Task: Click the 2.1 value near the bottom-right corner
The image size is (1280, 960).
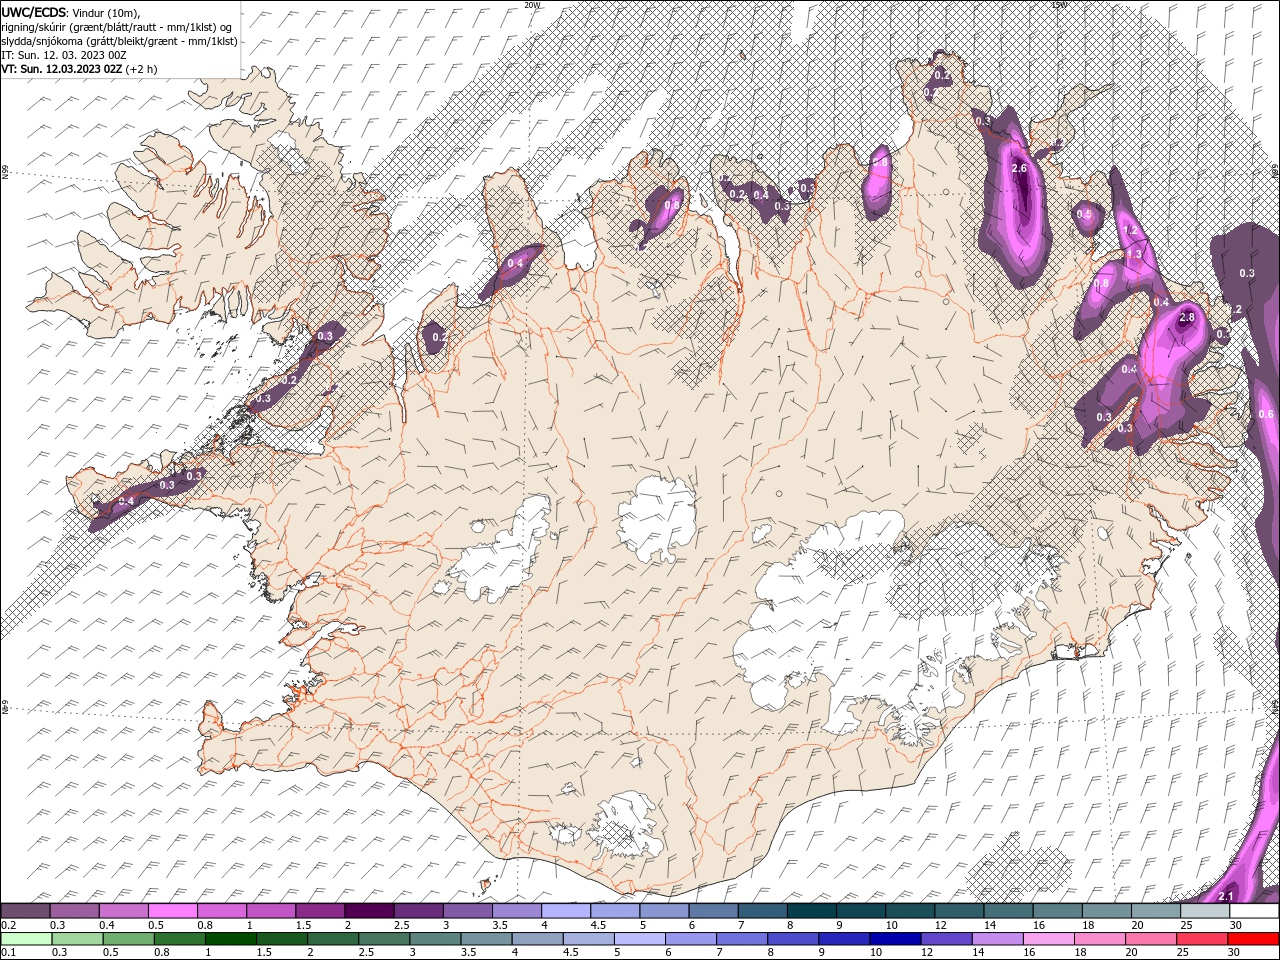Action: pos(1226,896)
